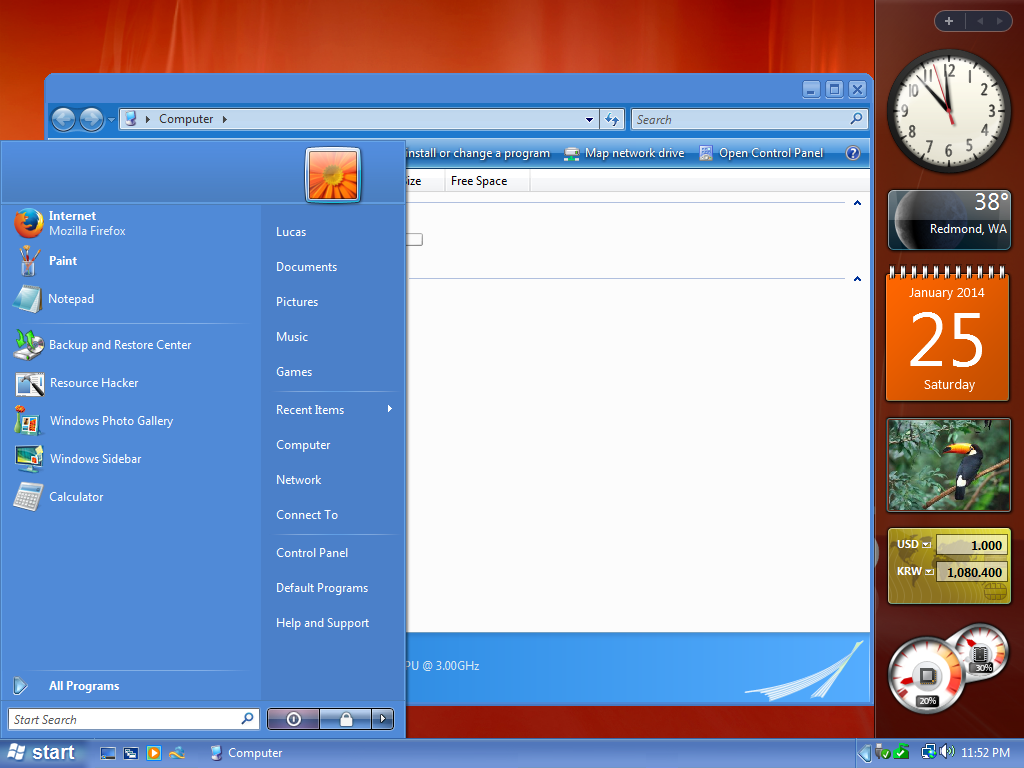Click the volume speaker tray icon
1024x768 pixels.
947,752
